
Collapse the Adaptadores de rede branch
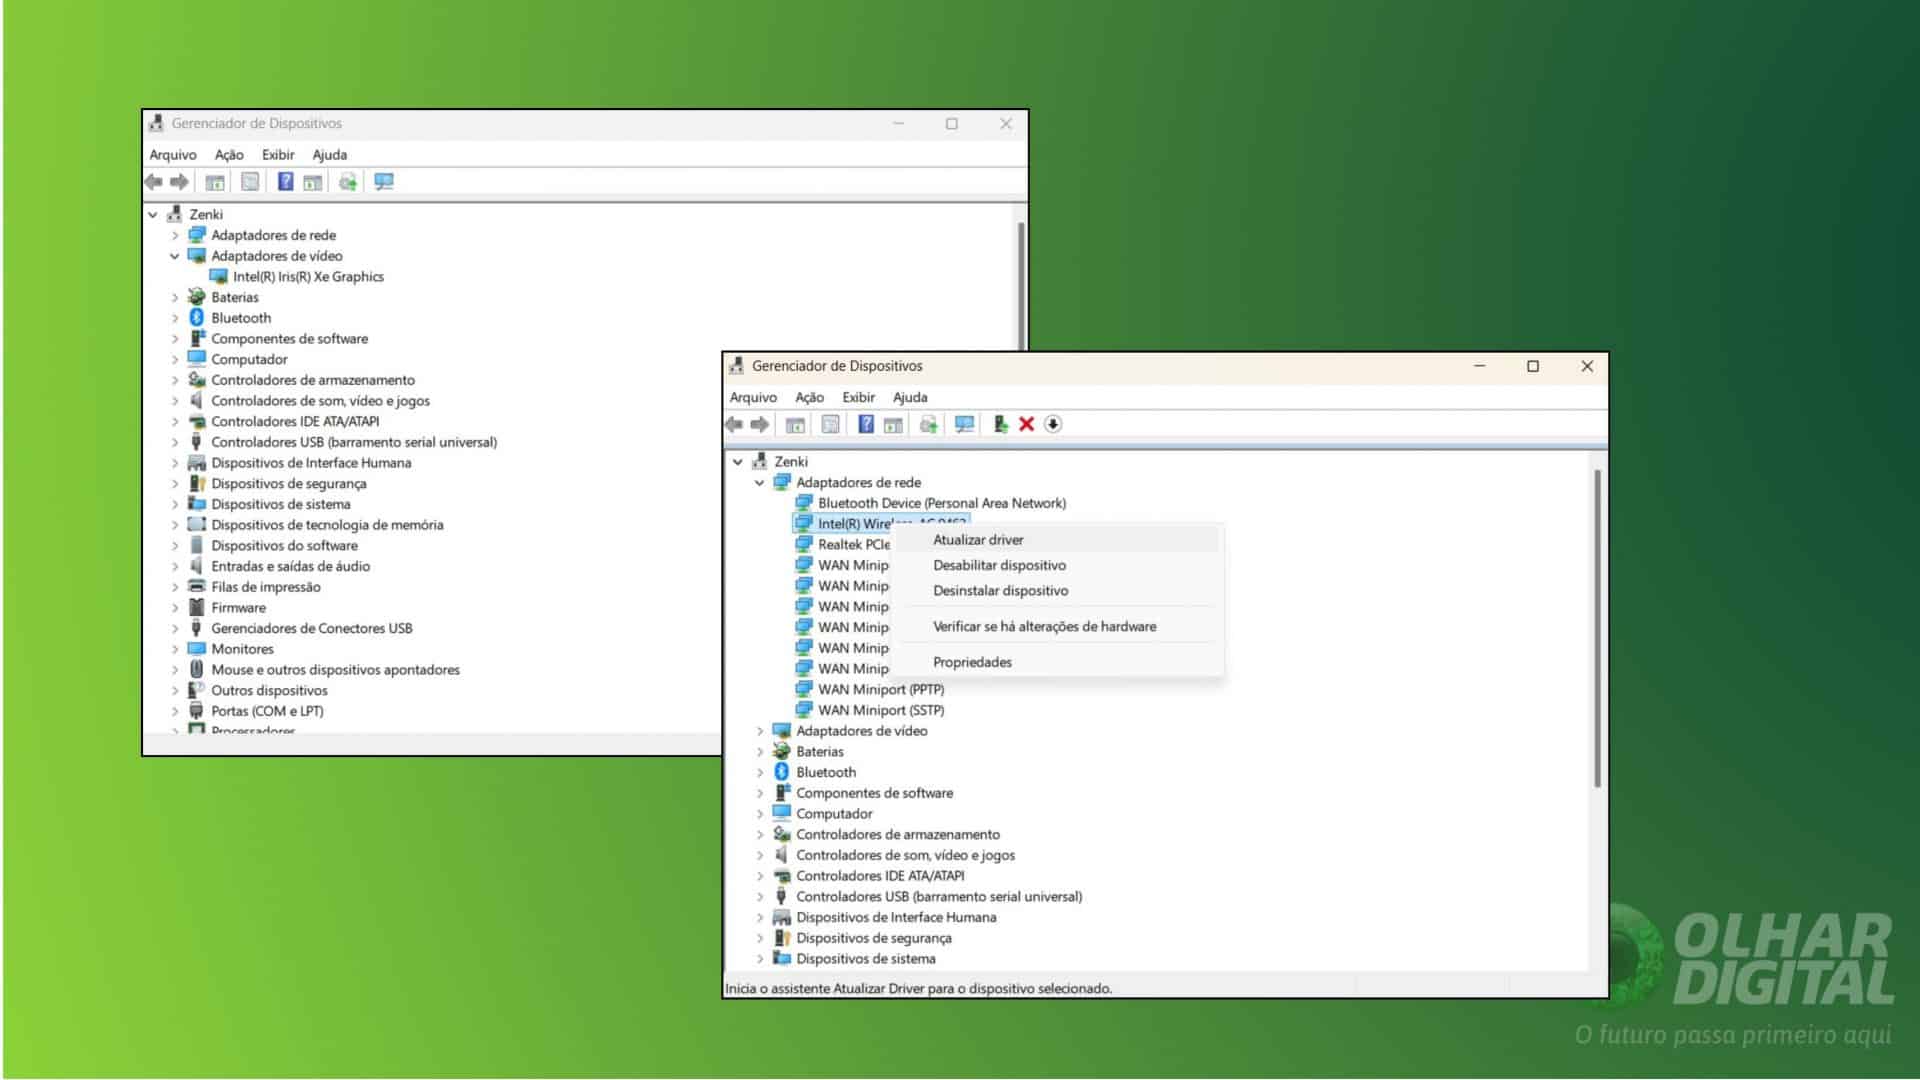click(758, 482)
